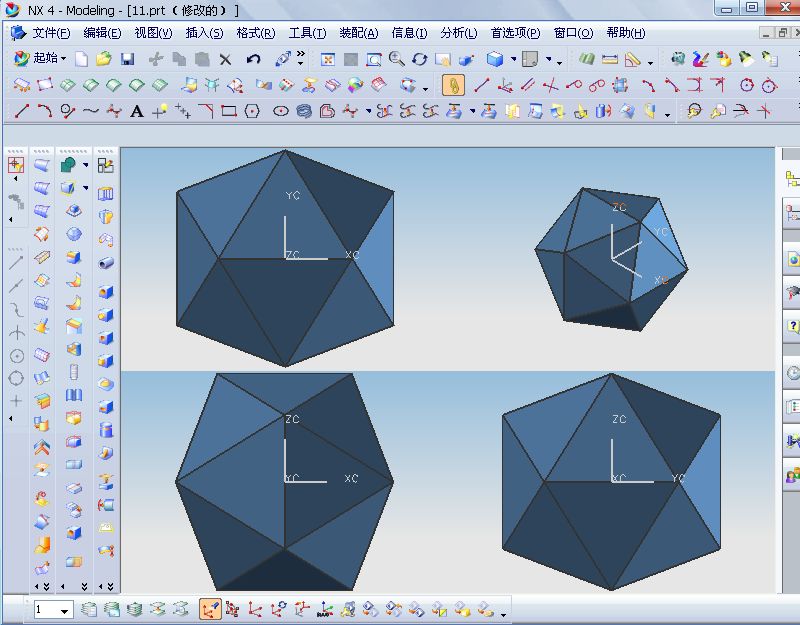The width and height of the screenshot is (800, 625).
Task: Expand the first left toolbar overflow chevron
Action: (46, 587)
